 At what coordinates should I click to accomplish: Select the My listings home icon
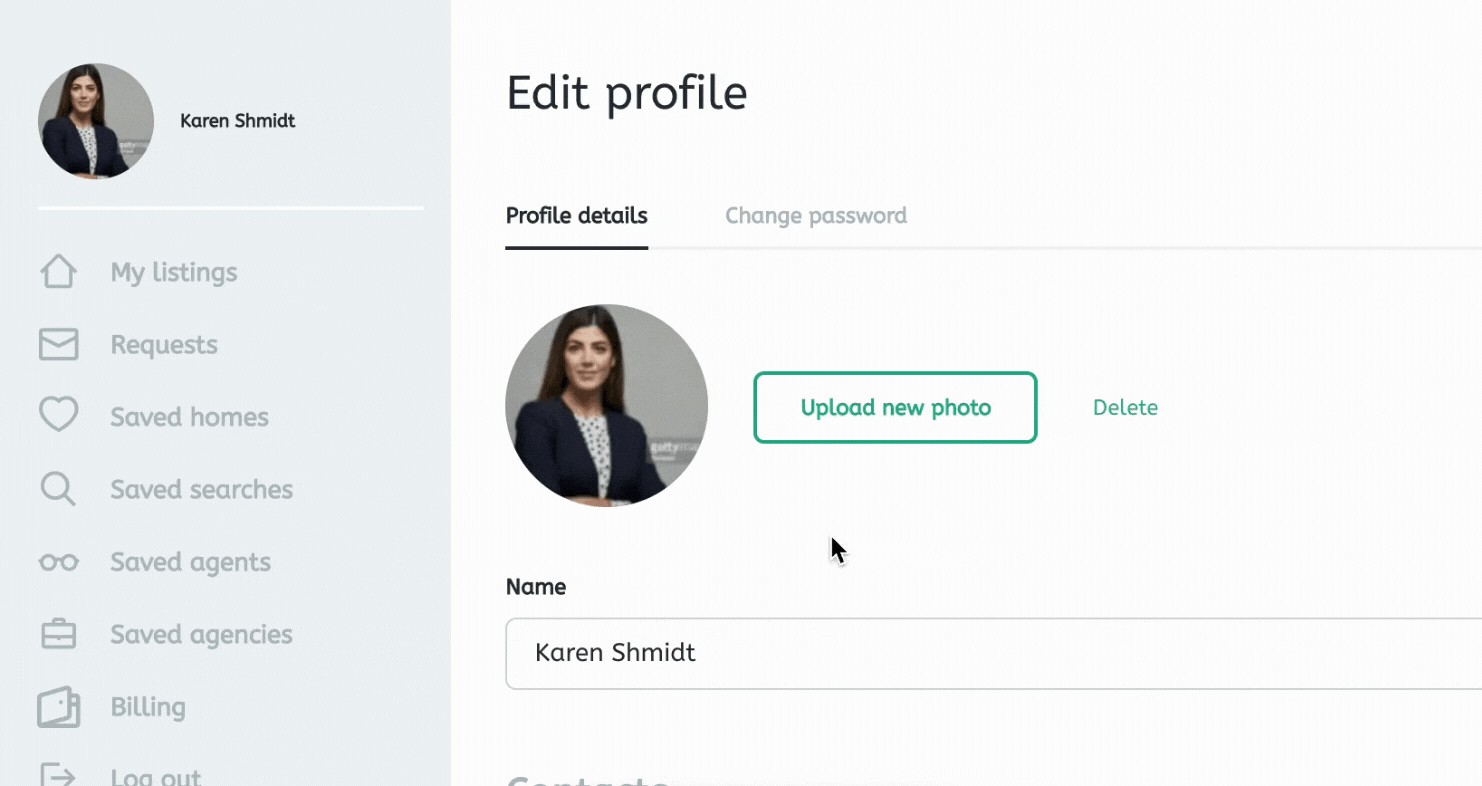coord(59,271)
